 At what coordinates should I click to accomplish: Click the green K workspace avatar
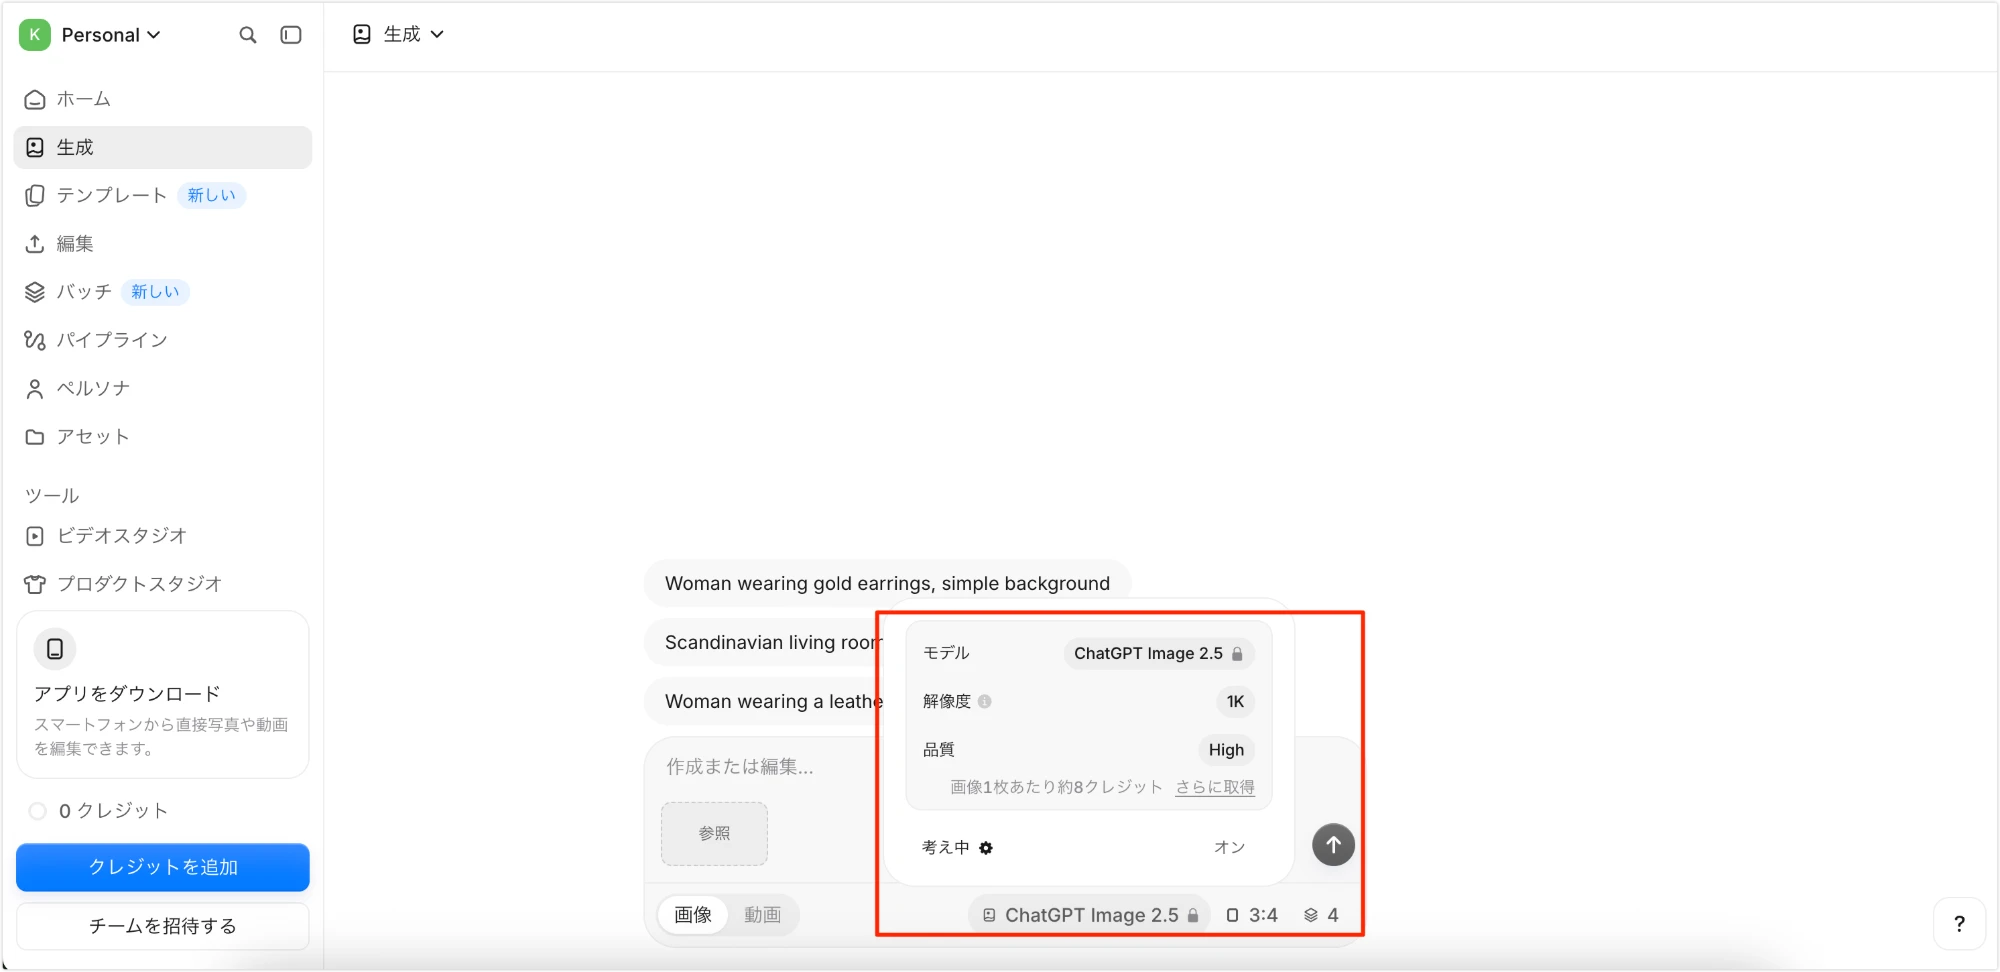35,35
